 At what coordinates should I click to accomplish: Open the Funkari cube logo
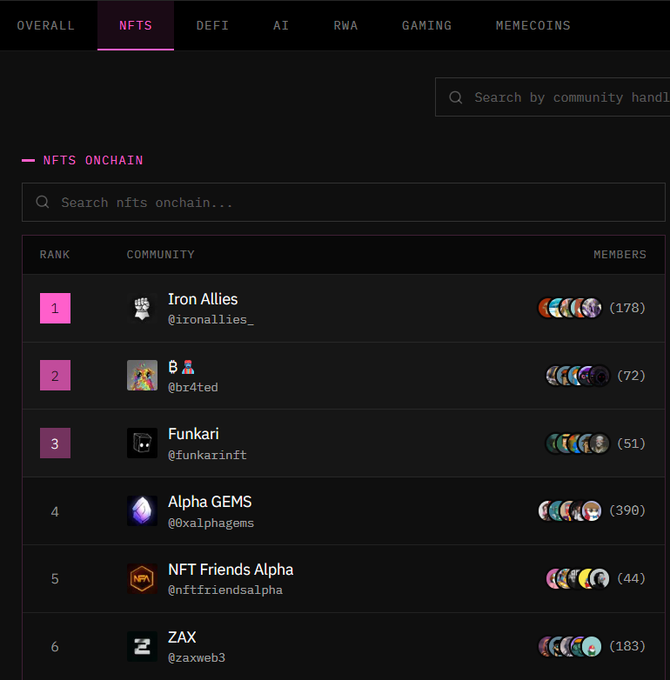[x=142, y=443]
